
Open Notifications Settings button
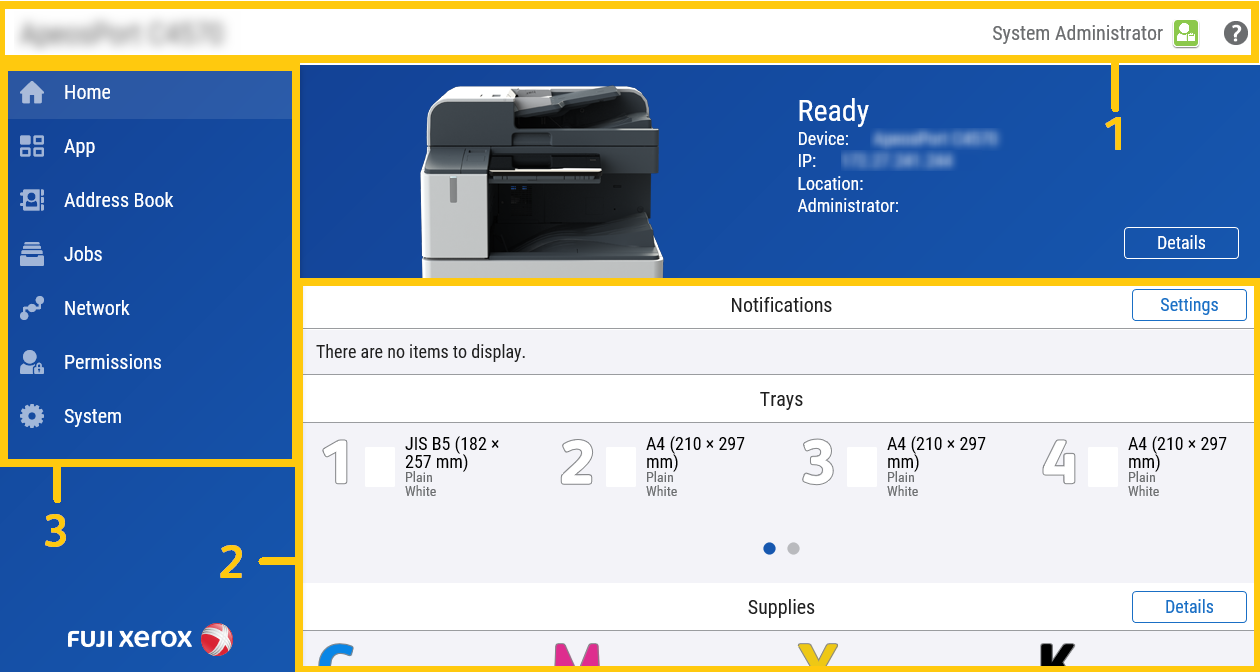[x=1189, y=305]
